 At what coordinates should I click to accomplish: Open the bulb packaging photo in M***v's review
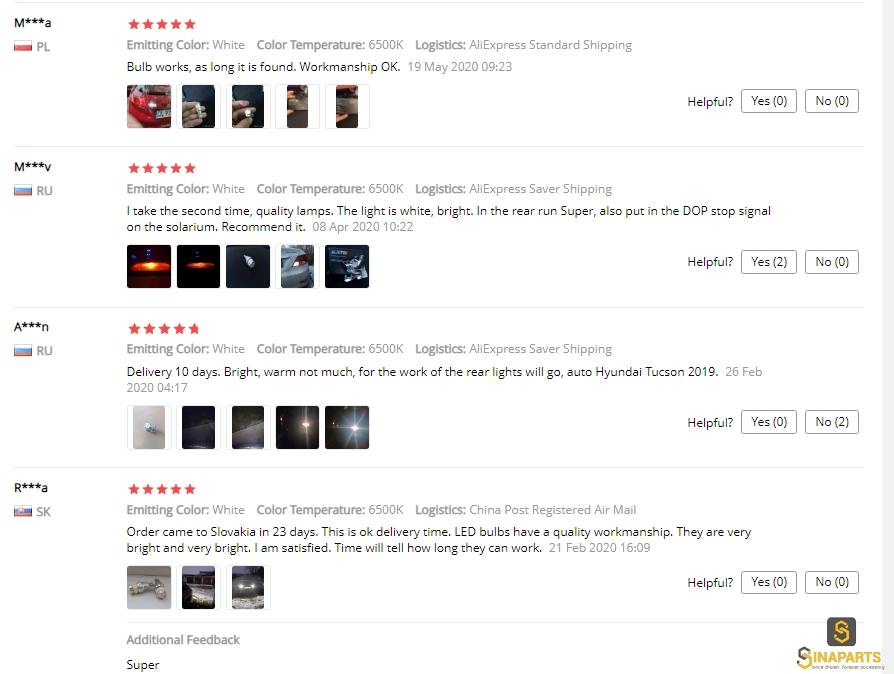tap(347, 266)
